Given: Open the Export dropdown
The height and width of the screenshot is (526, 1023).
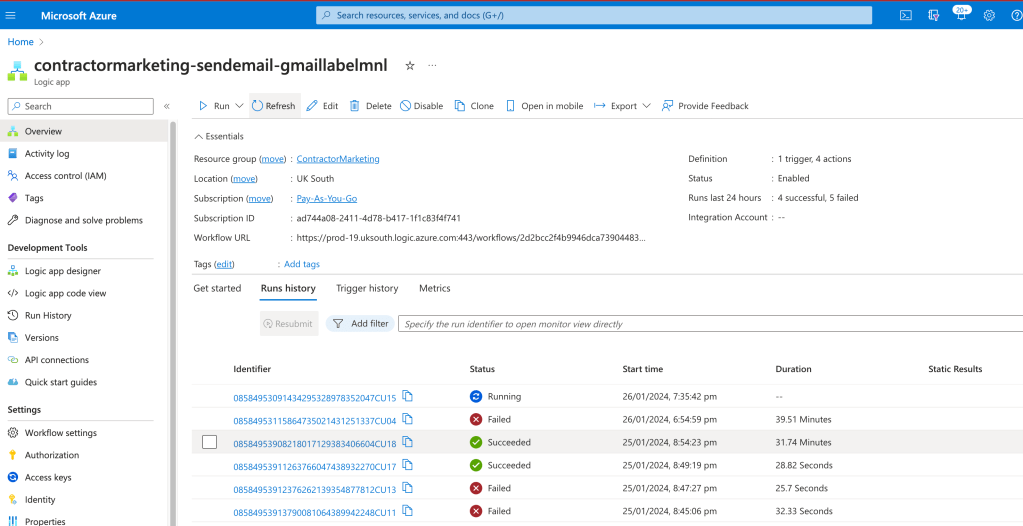Looking at the screenshot, I should pyautogui.click(x=622, y=106).
